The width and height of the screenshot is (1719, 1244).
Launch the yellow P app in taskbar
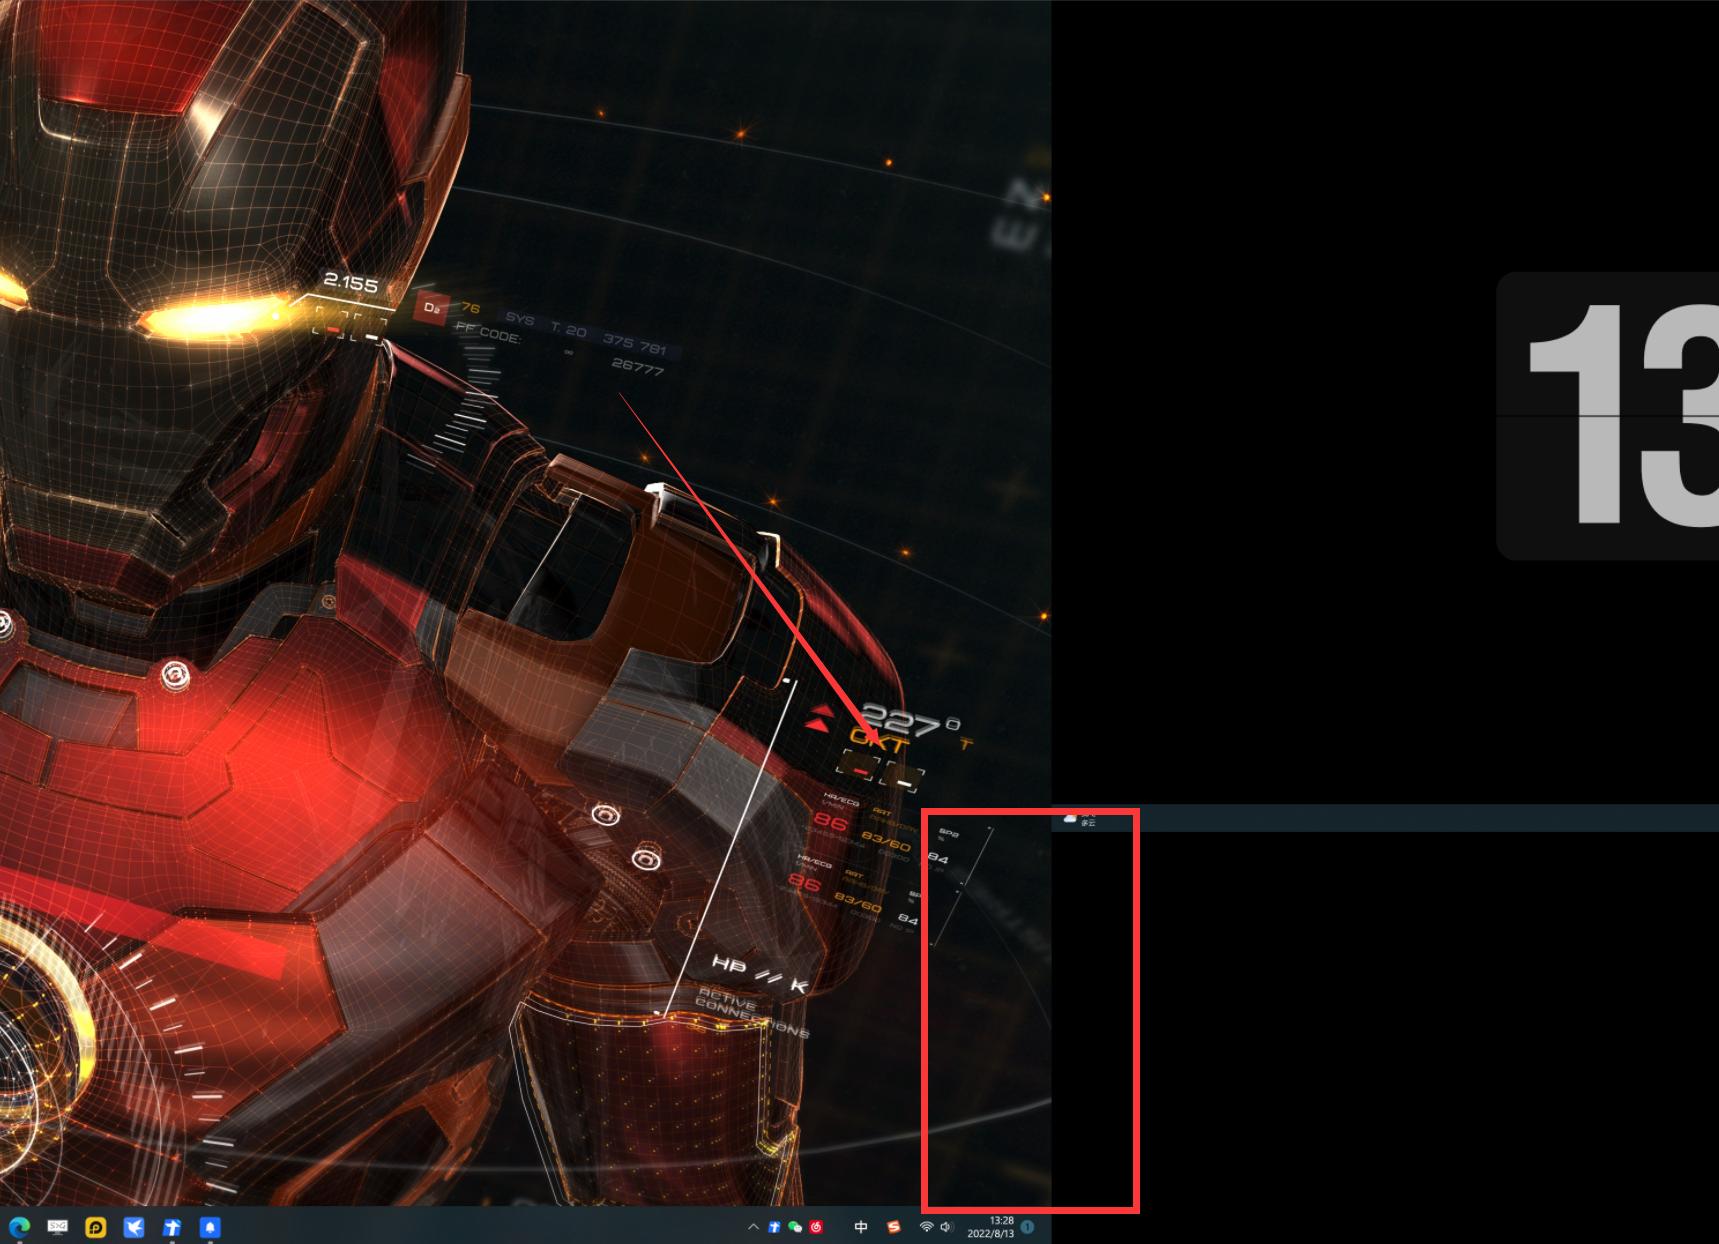pos(96,1227)
